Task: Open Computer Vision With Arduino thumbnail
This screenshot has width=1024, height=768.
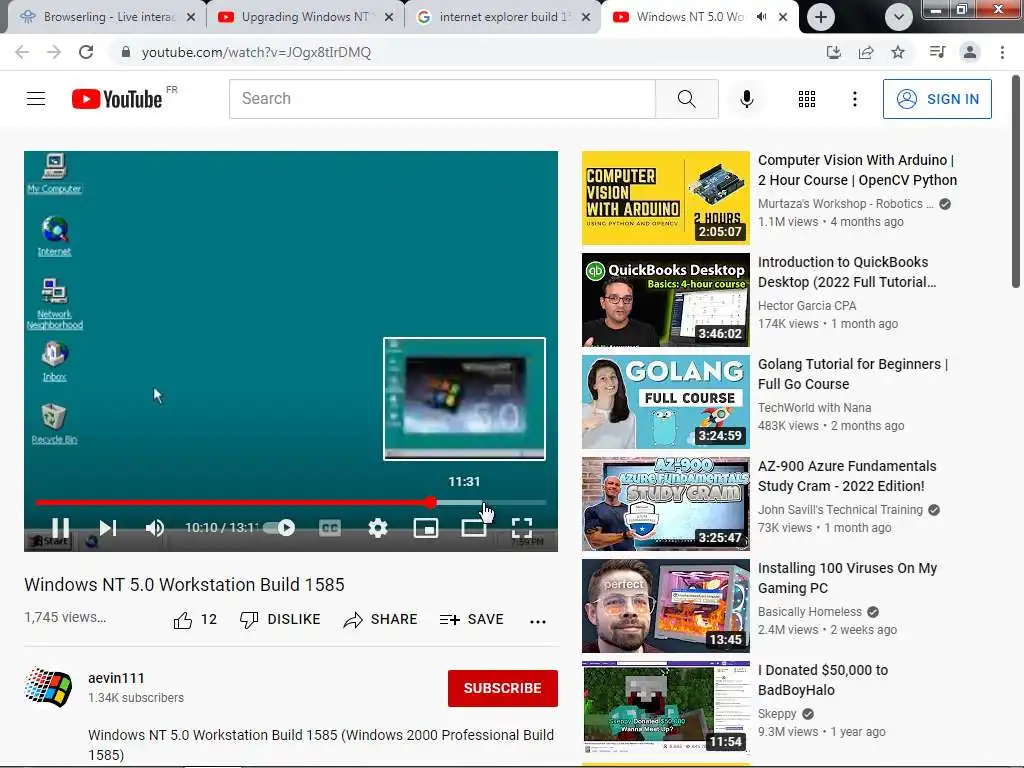Action: [x=665, y=198]
